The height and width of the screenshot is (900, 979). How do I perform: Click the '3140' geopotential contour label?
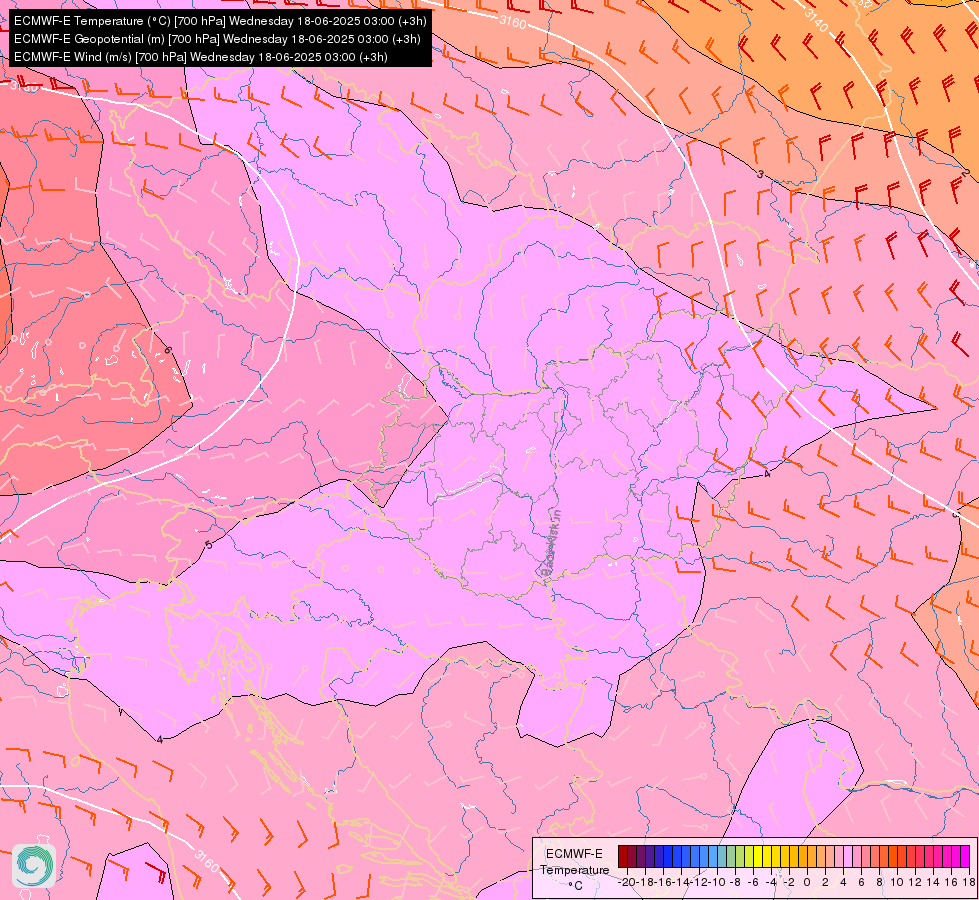pos(815,21)
